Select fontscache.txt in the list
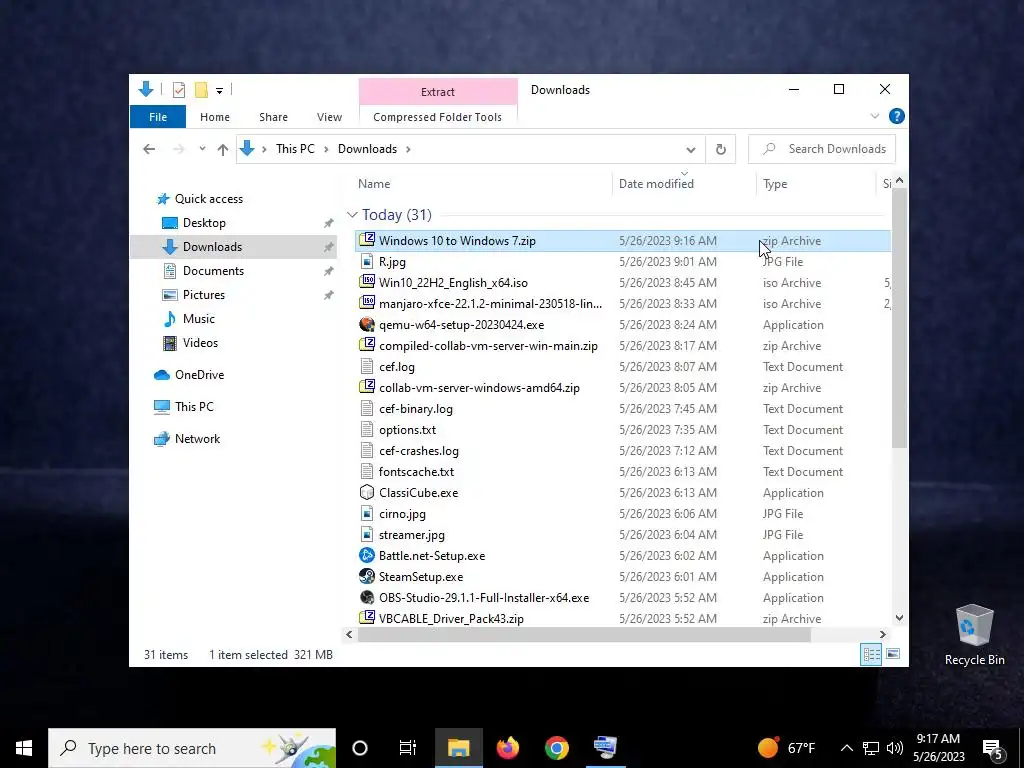 [x=416, y=472]
